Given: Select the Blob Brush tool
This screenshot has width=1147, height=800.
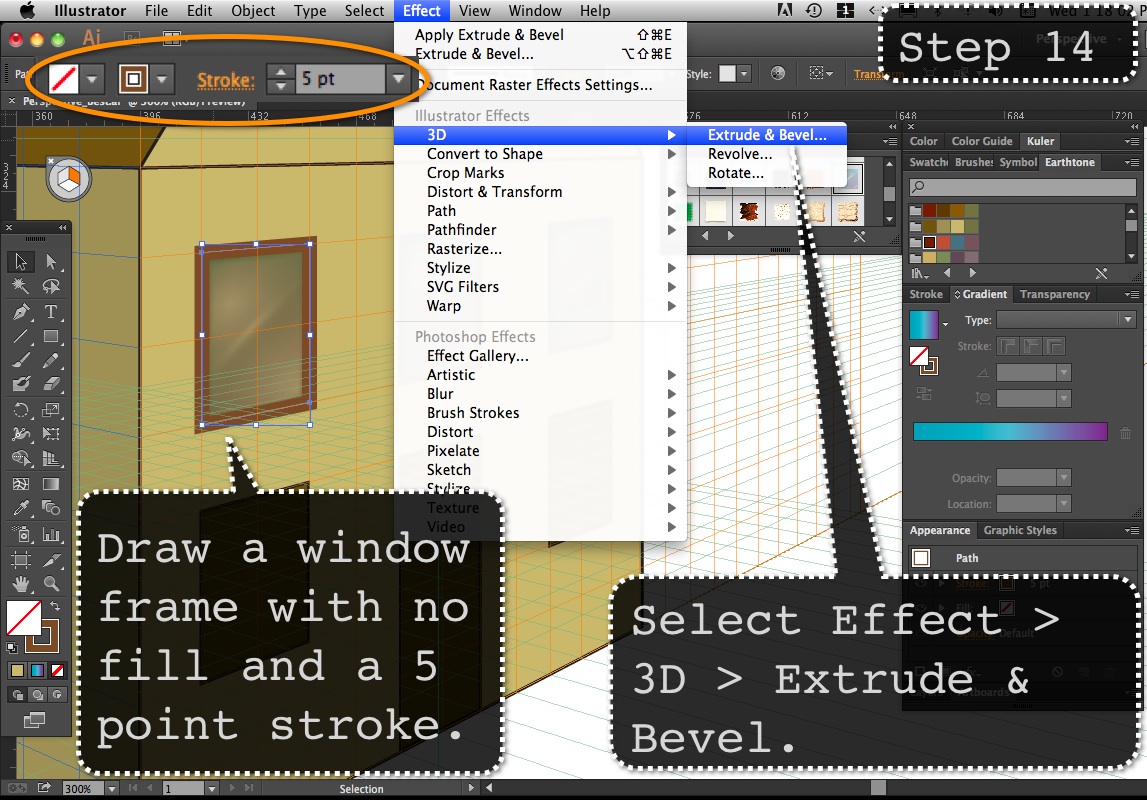Looking at the screenshot, I should (x=20, y=384).
